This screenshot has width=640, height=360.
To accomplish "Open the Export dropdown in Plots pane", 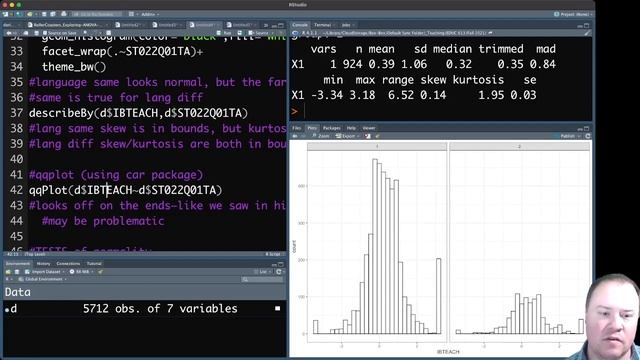I will point(346,136).
